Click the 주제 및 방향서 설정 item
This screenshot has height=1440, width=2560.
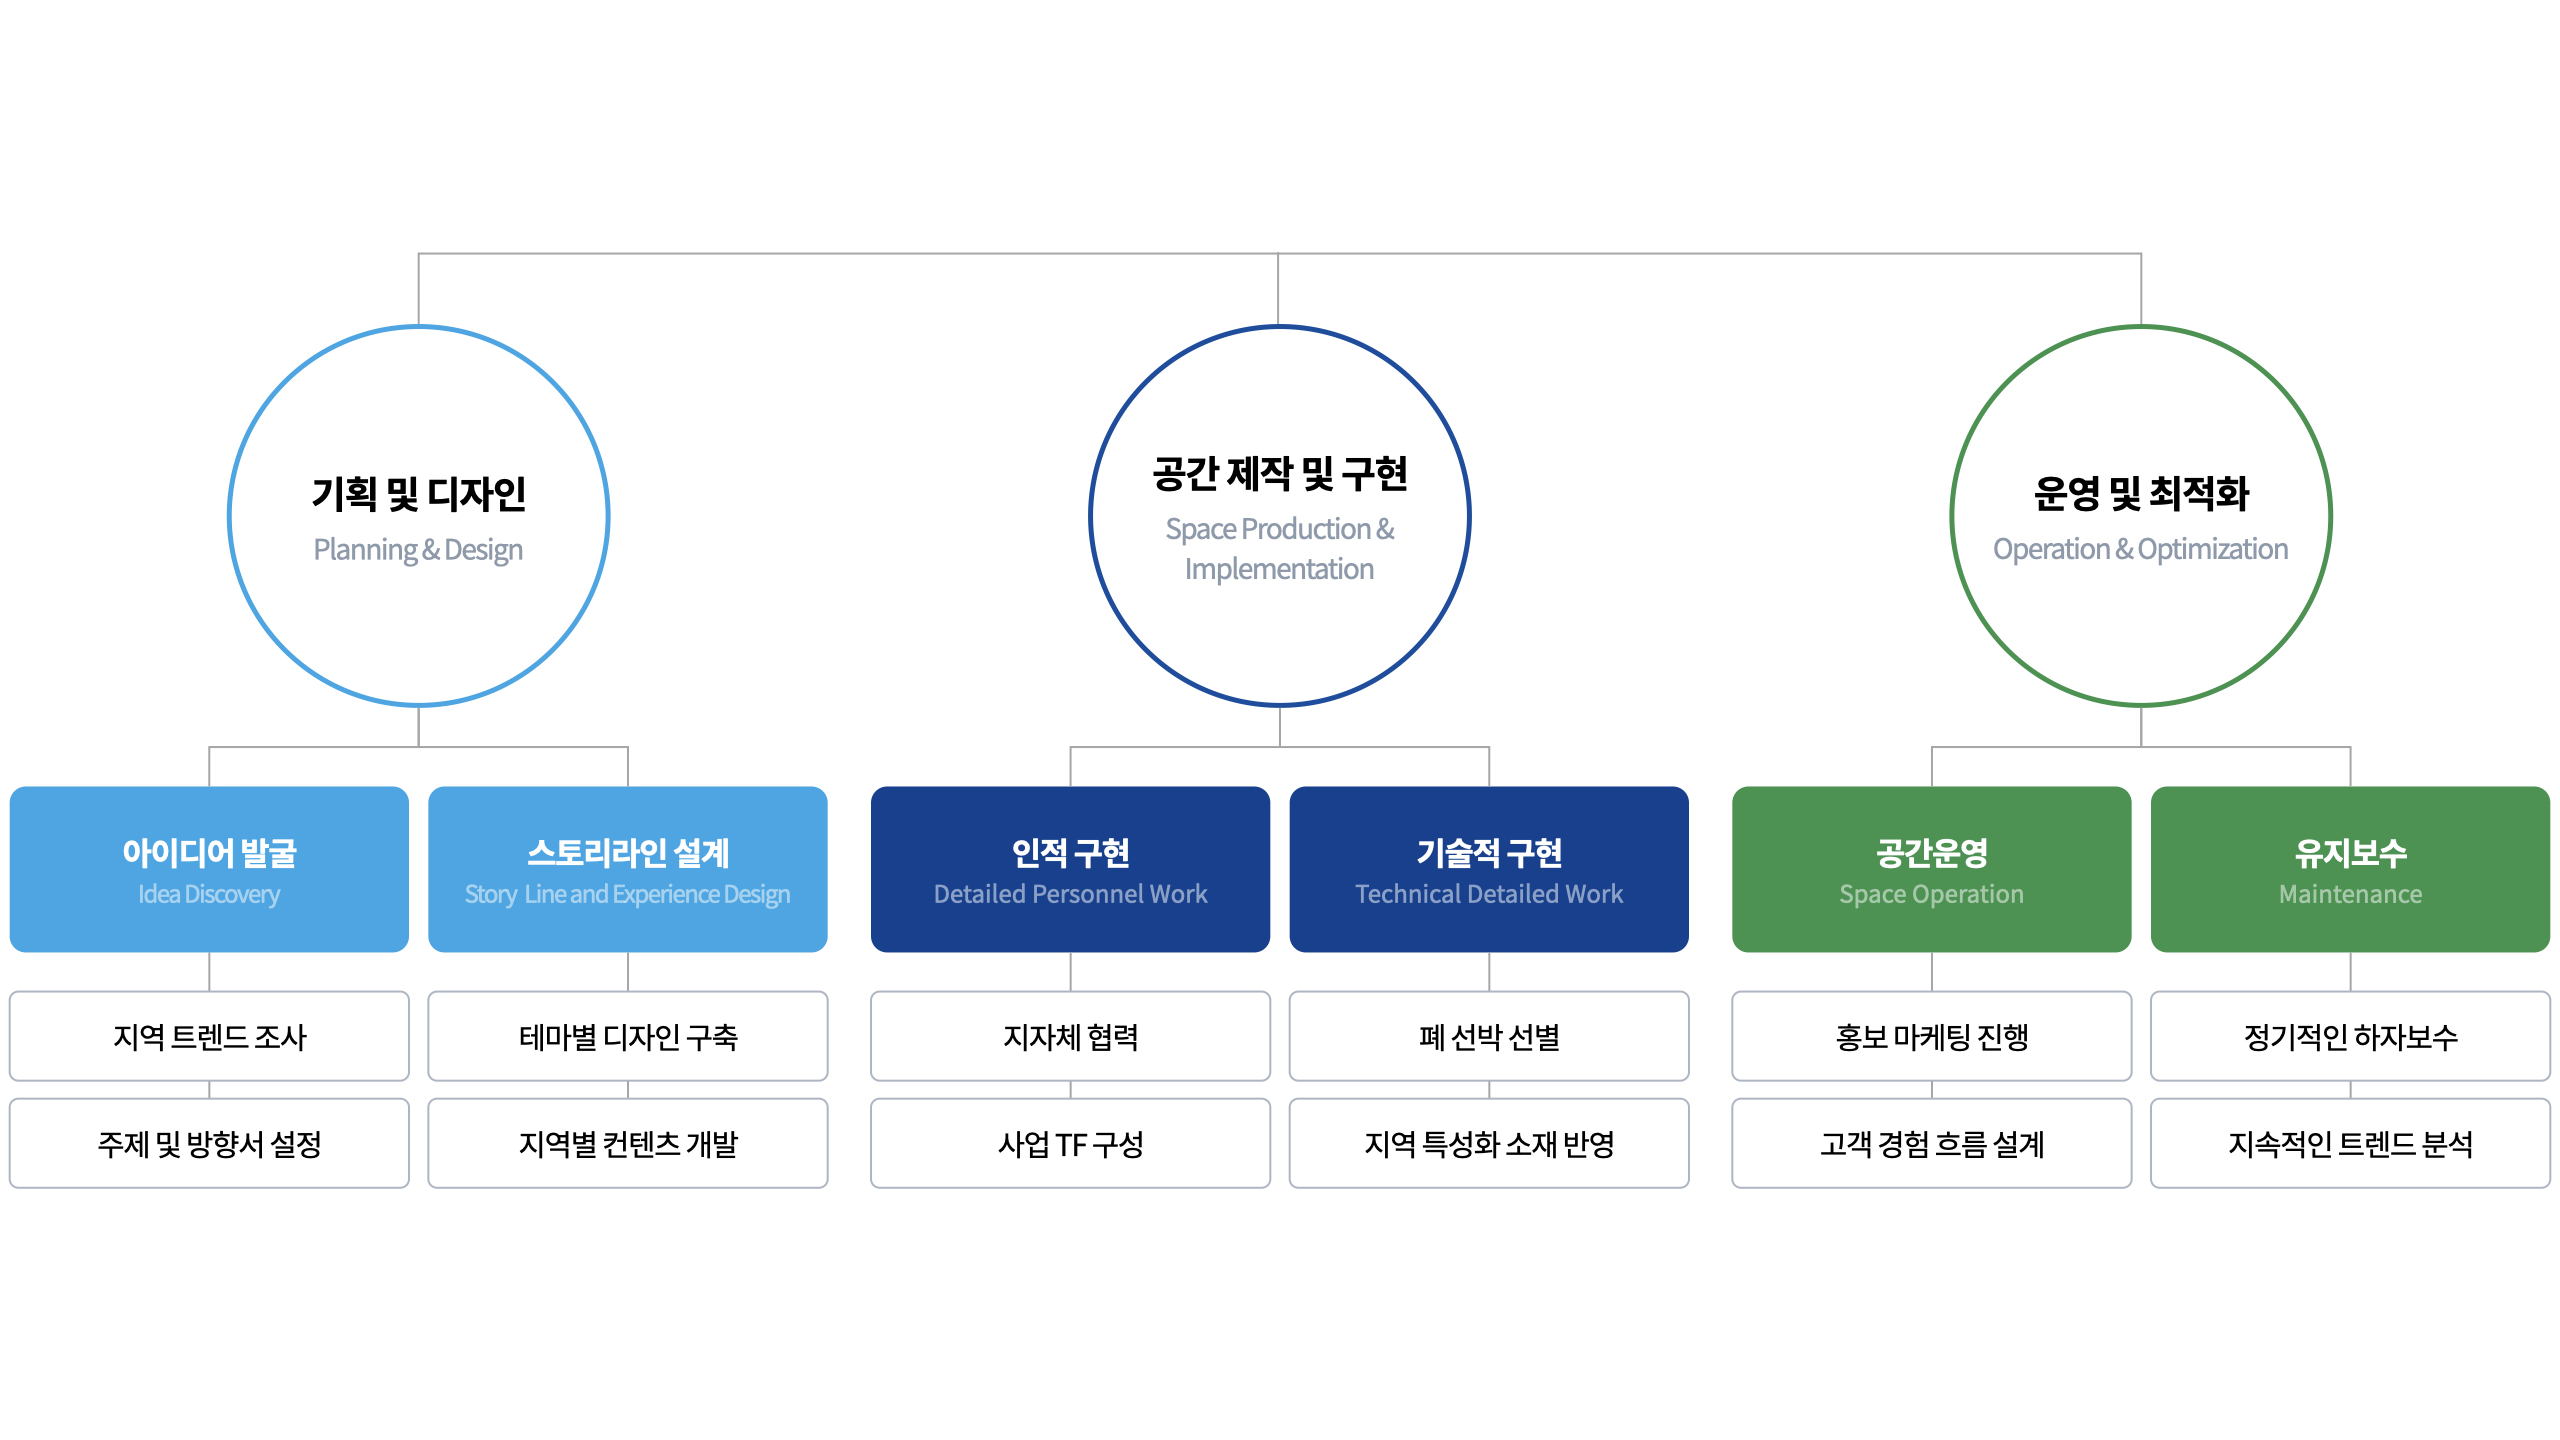pyautogui.click(x=209, y=1143)
